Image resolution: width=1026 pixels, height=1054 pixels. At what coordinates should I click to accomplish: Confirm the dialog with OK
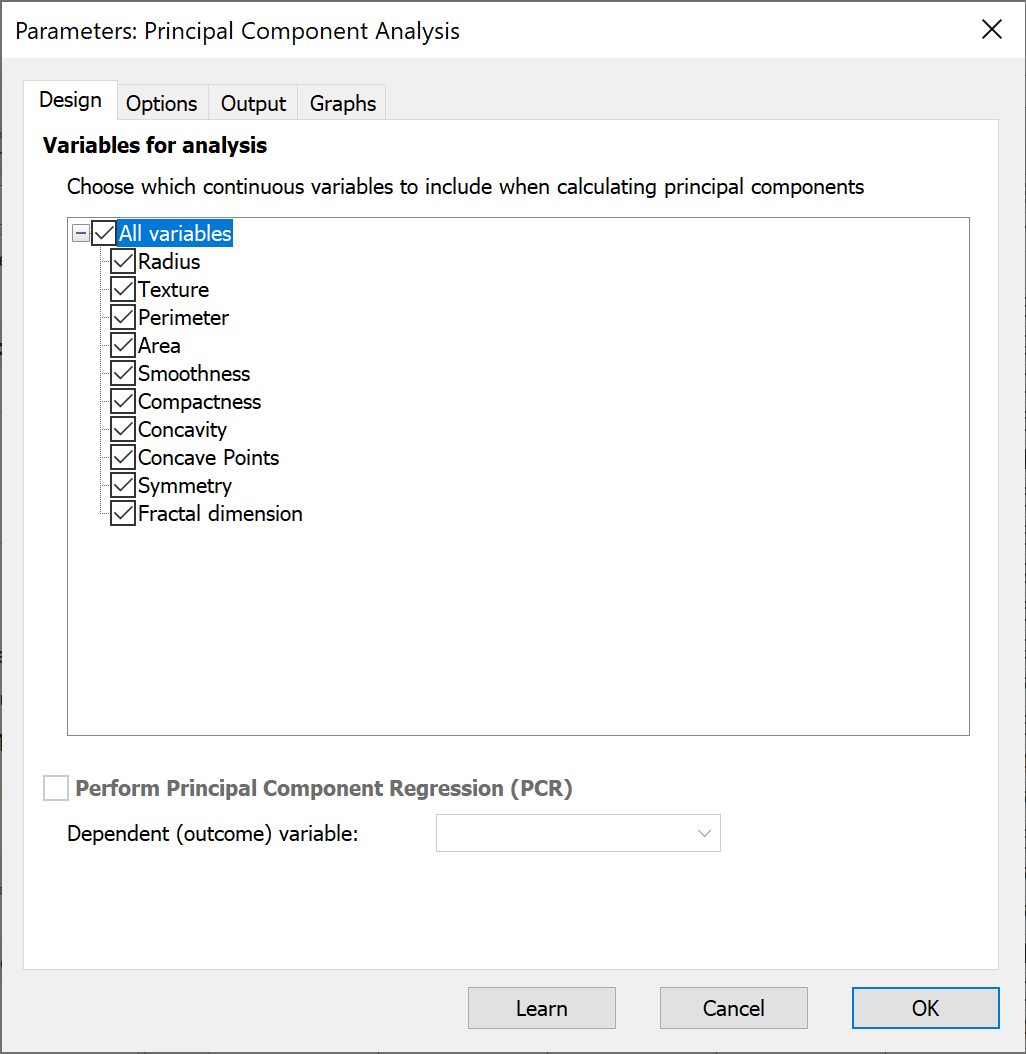pyautogui.click(x=925, y=1008)
